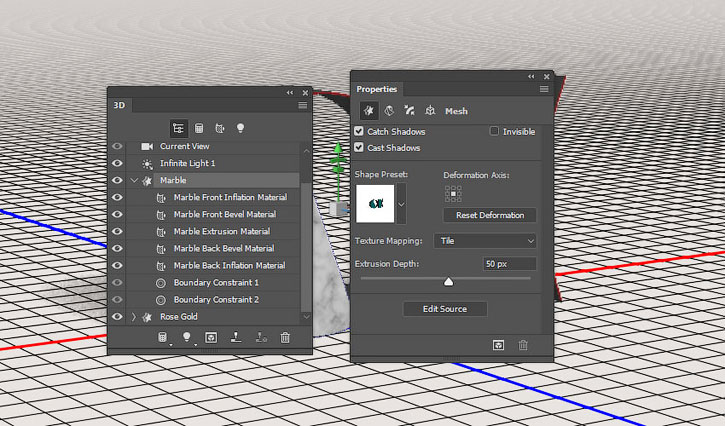Hide Infinite Light 1 visibility eye
The width and height of the screenshot is (725, 426).
pos(117,163)
